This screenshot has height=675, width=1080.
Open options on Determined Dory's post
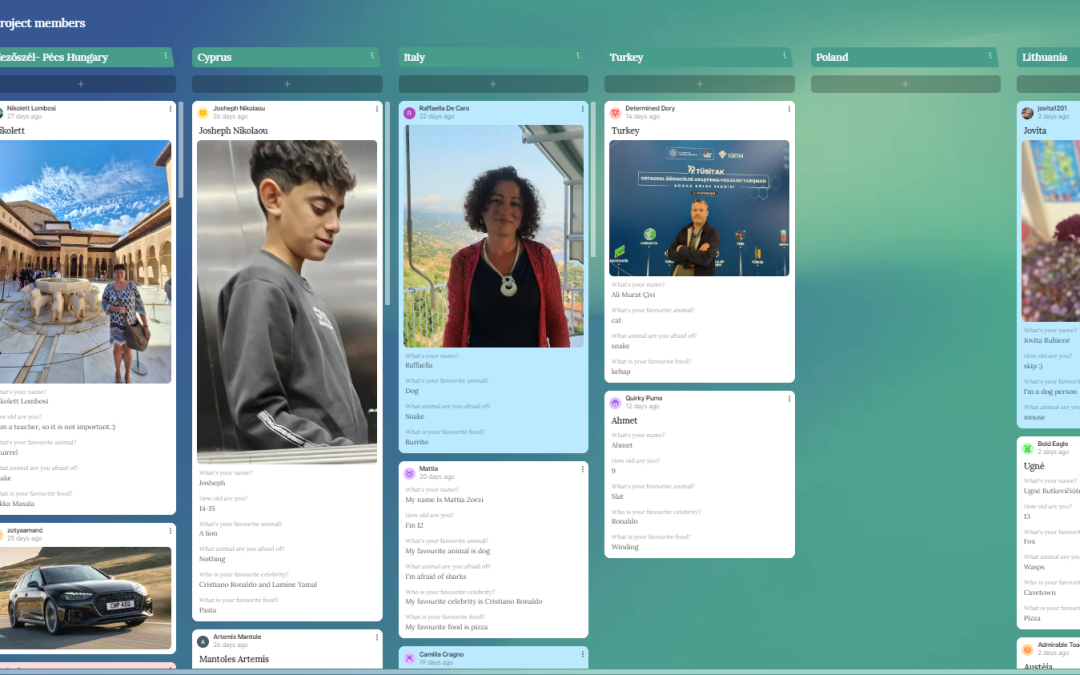pos(789,109)
